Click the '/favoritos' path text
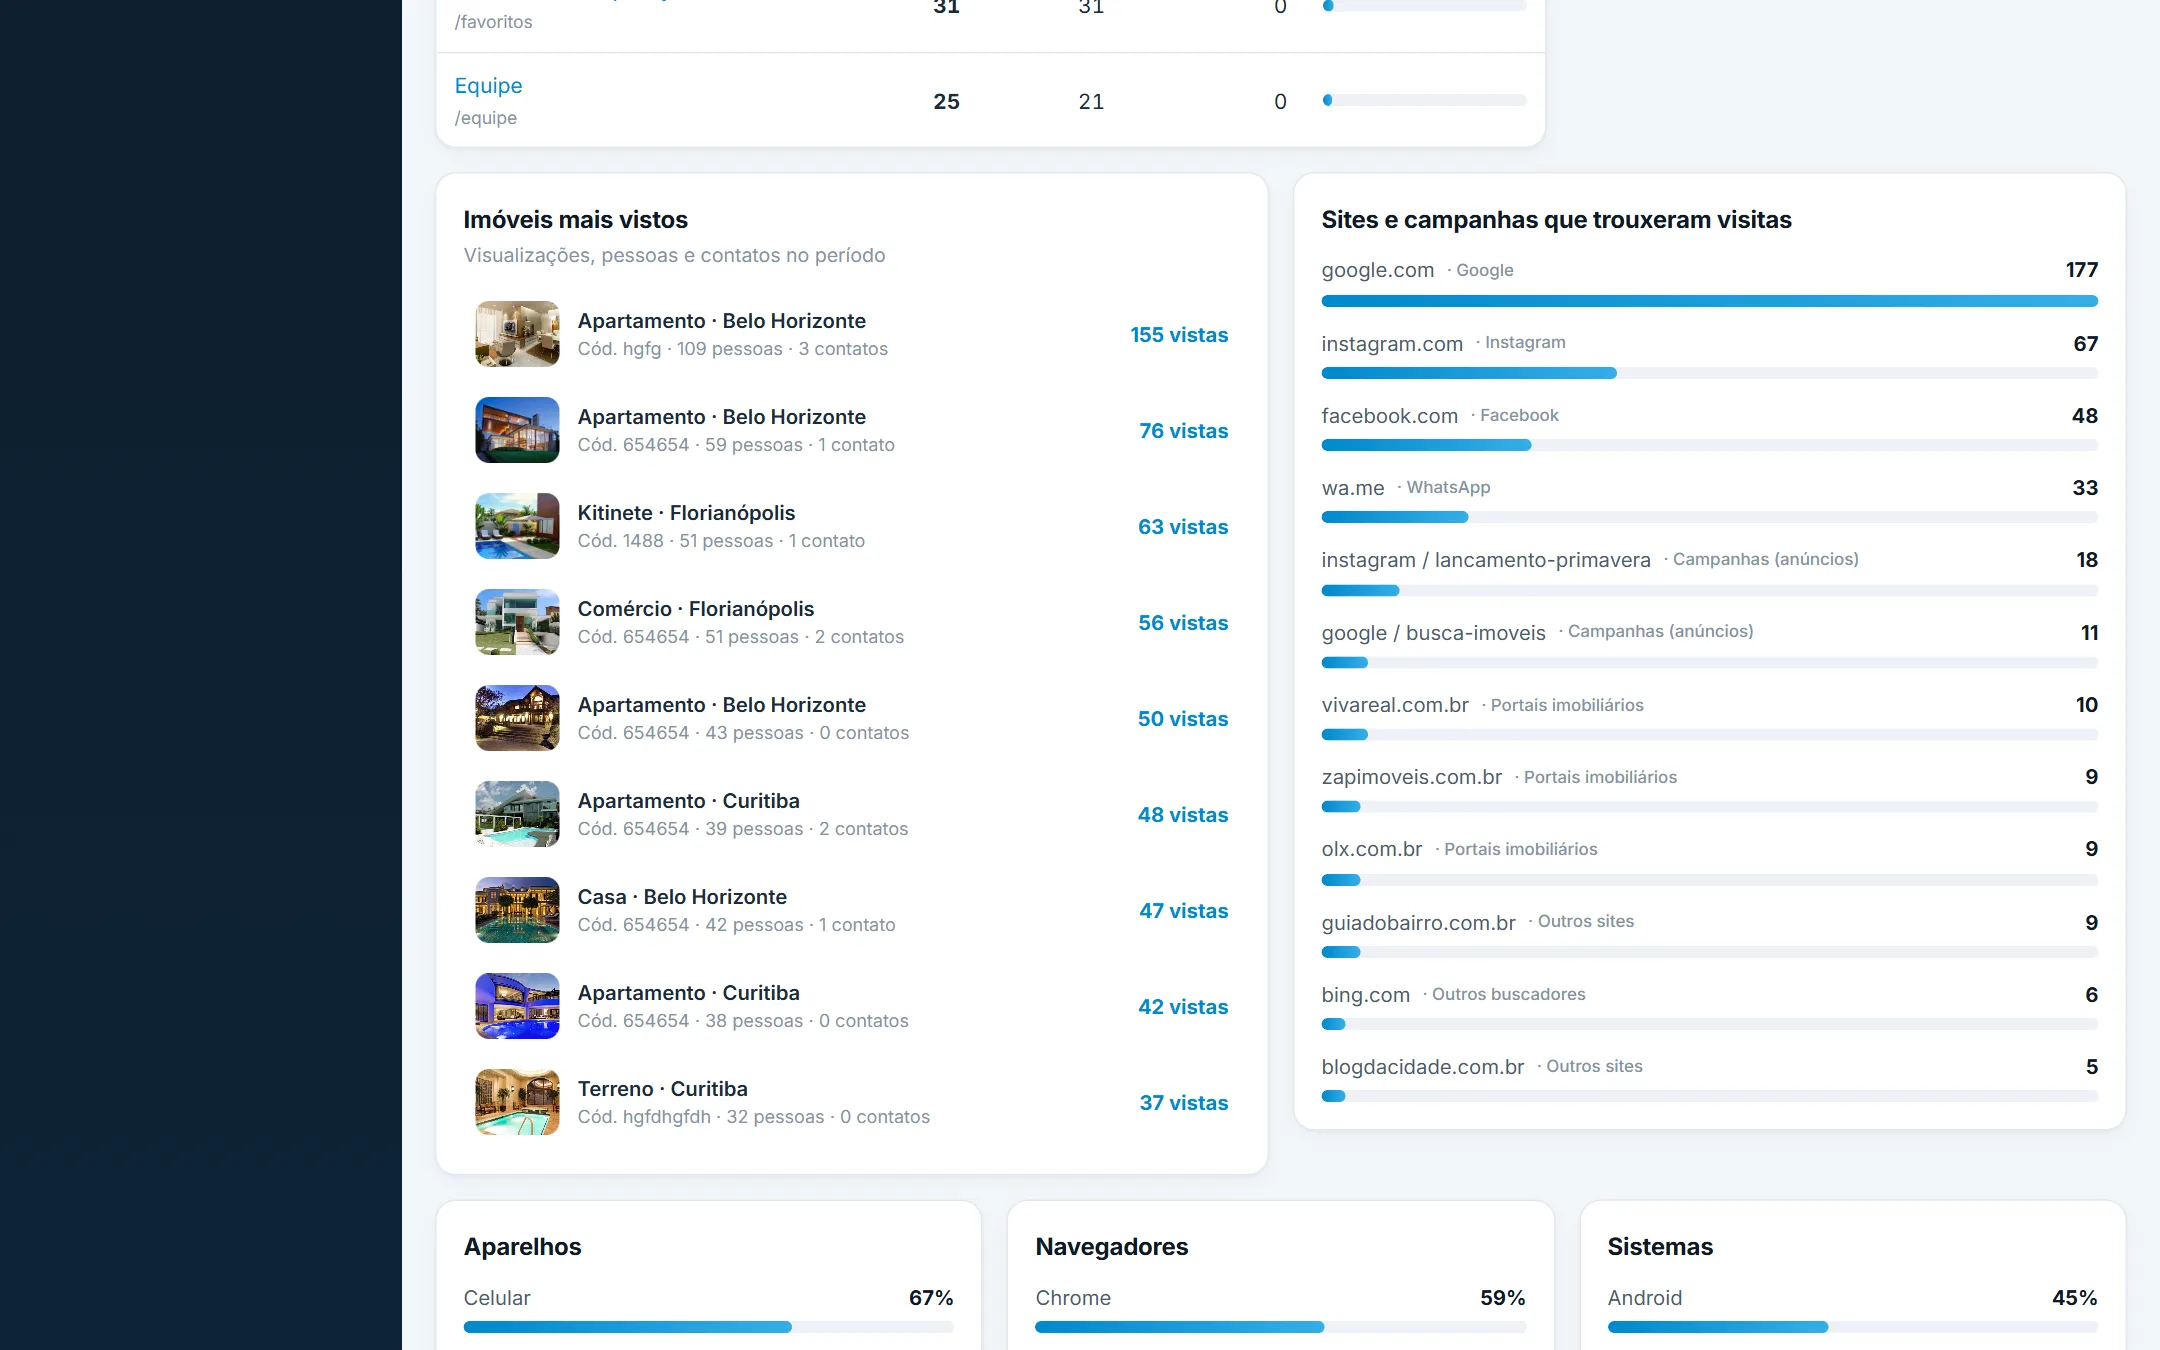The height and width of the screenshot is (1350, 2160). tap(493, 22)
